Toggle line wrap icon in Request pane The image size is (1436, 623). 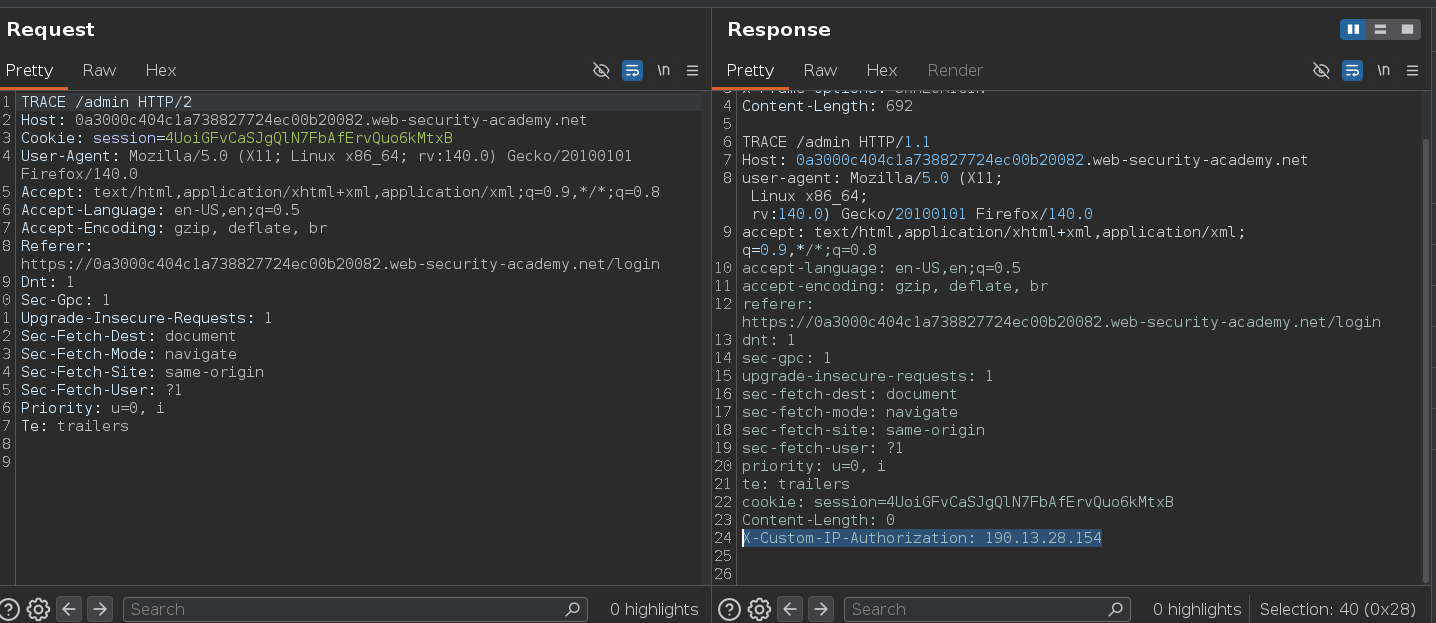pos(632,70)
